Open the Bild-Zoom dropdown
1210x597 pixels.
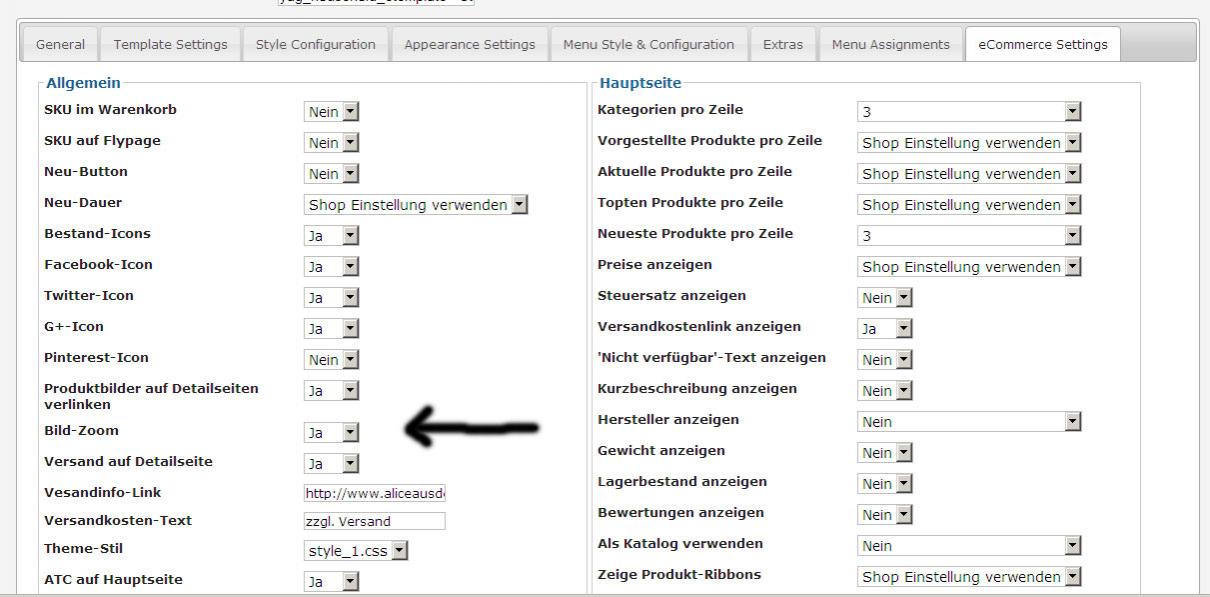coord(331,433)
